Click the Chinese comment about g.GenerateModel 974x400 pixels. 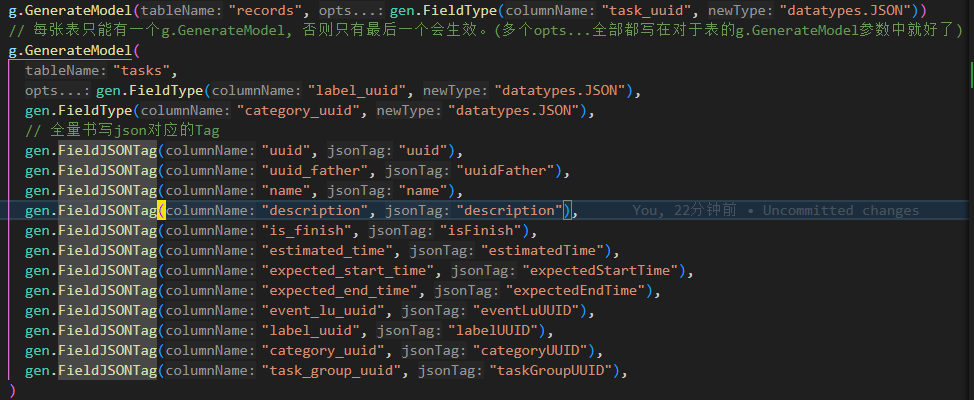(x=480, y=31)
